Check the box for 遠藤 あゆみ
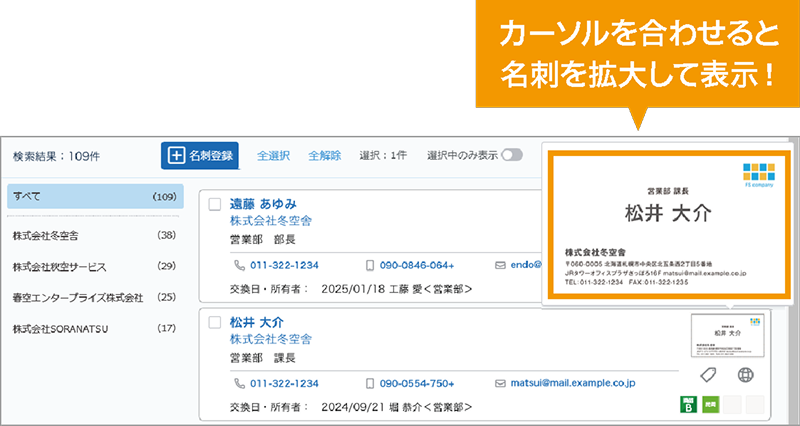This screenshot has width=800, height=426. tap(215, 204)
